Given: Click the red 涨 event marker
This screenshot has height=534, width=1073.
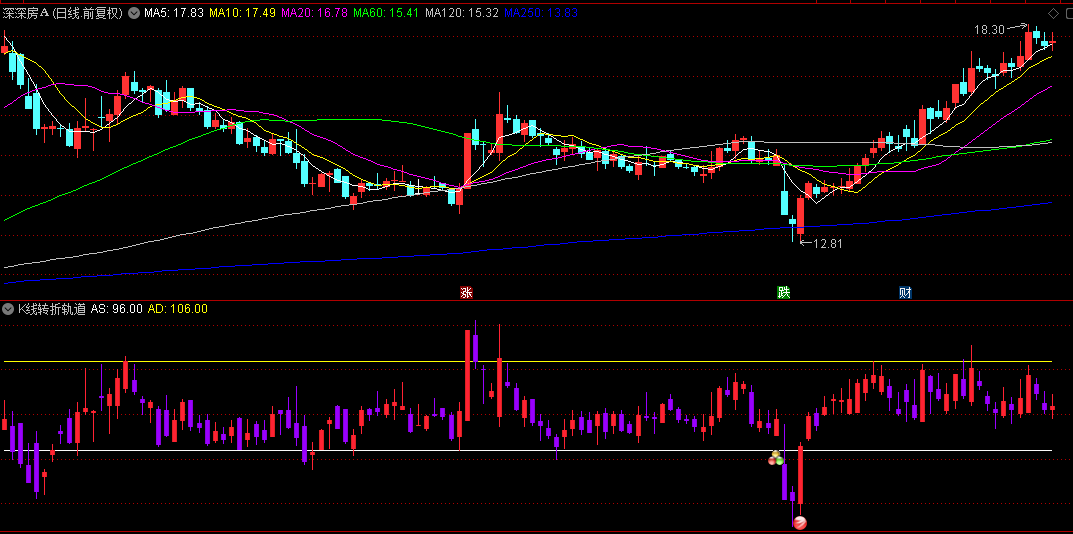Looking at the screenshot, I should [466, 293].
